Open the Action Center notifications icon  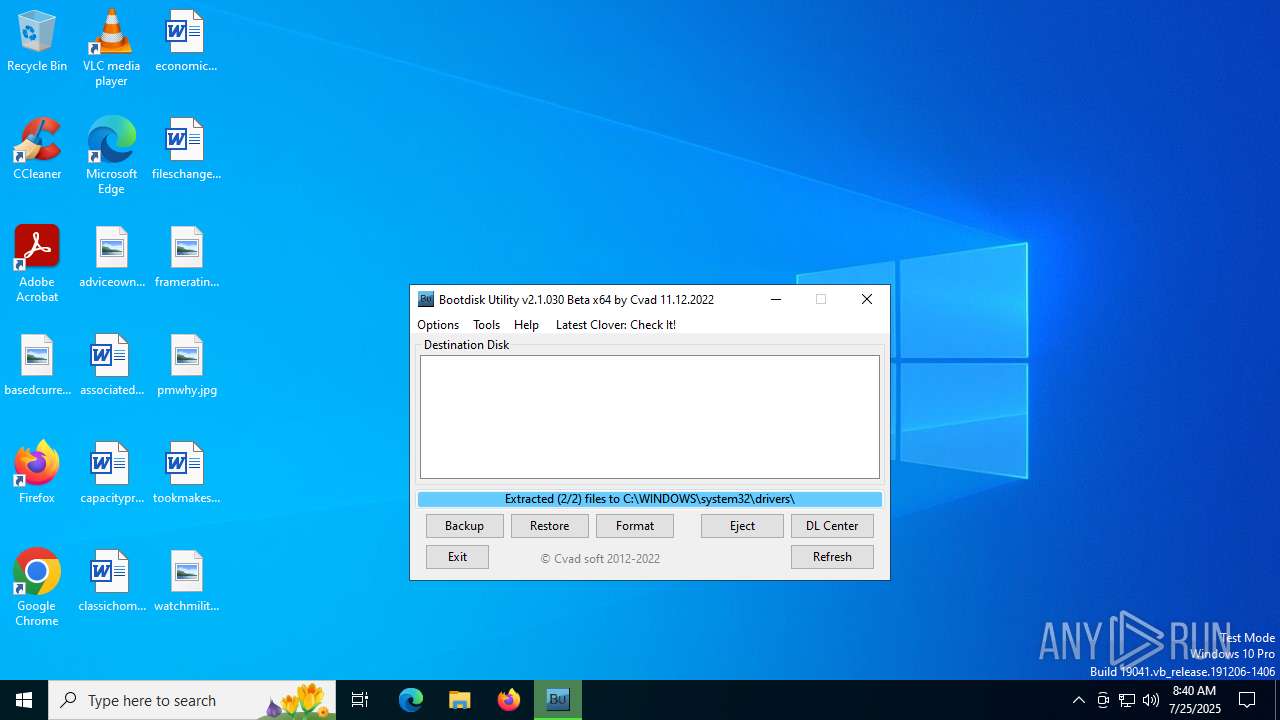coord(1247,700)
